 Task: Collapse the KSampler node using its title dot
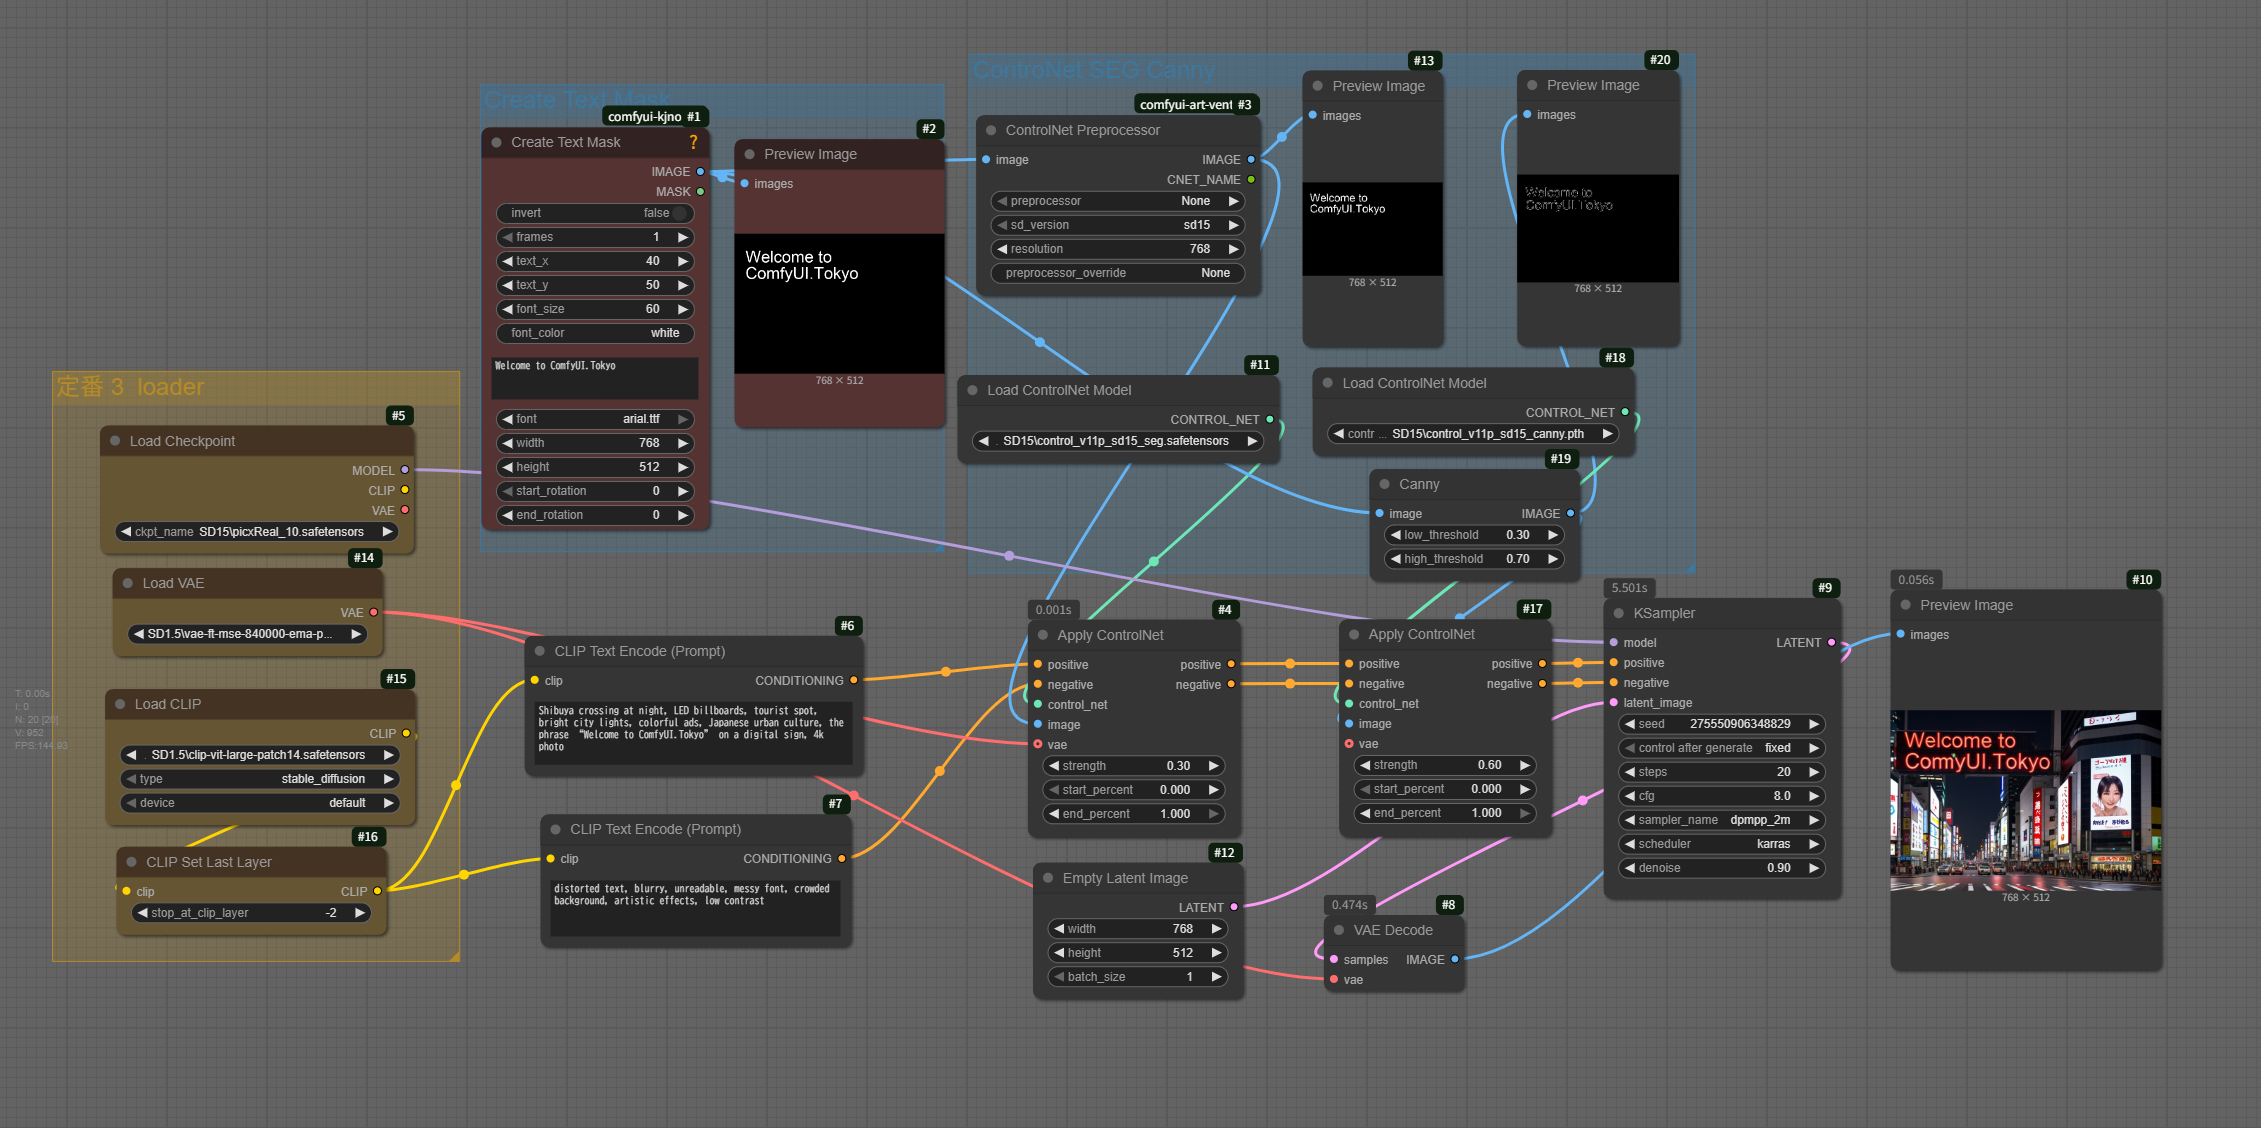(1618, 613)
